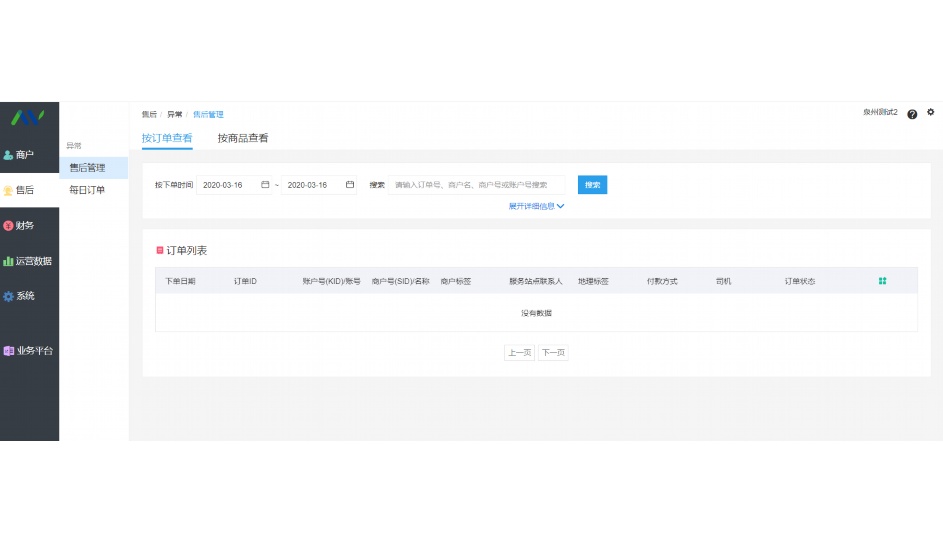Expand 展开详细信息 filter details
The height and width of the screenshot is (542, 943).
(x=536, y=206)
